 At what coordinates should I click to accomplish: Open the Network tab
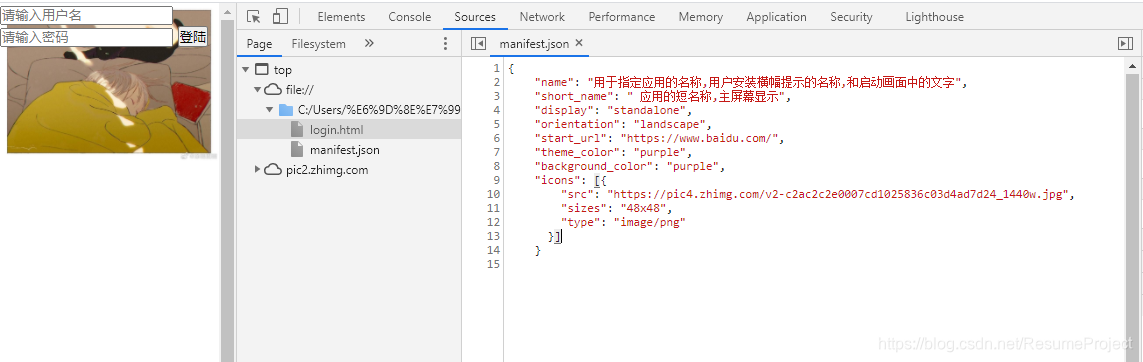click(x=542, y=17)
